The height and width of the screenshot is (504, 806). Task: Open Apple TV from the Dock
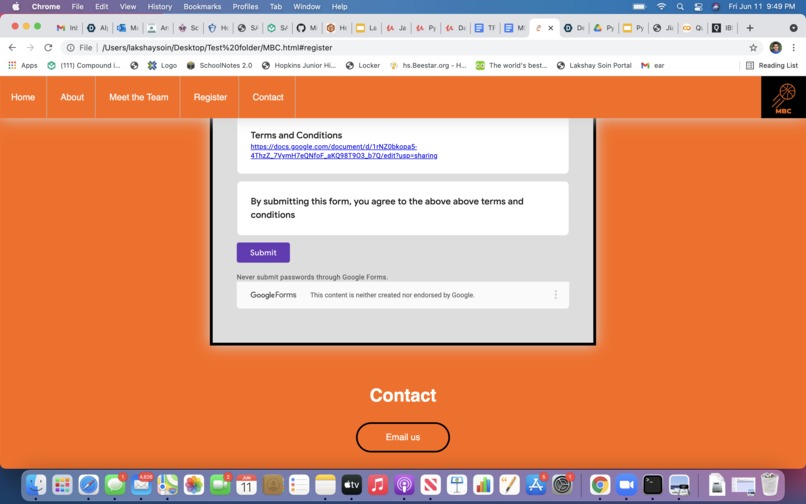click(x=352, y=484)
